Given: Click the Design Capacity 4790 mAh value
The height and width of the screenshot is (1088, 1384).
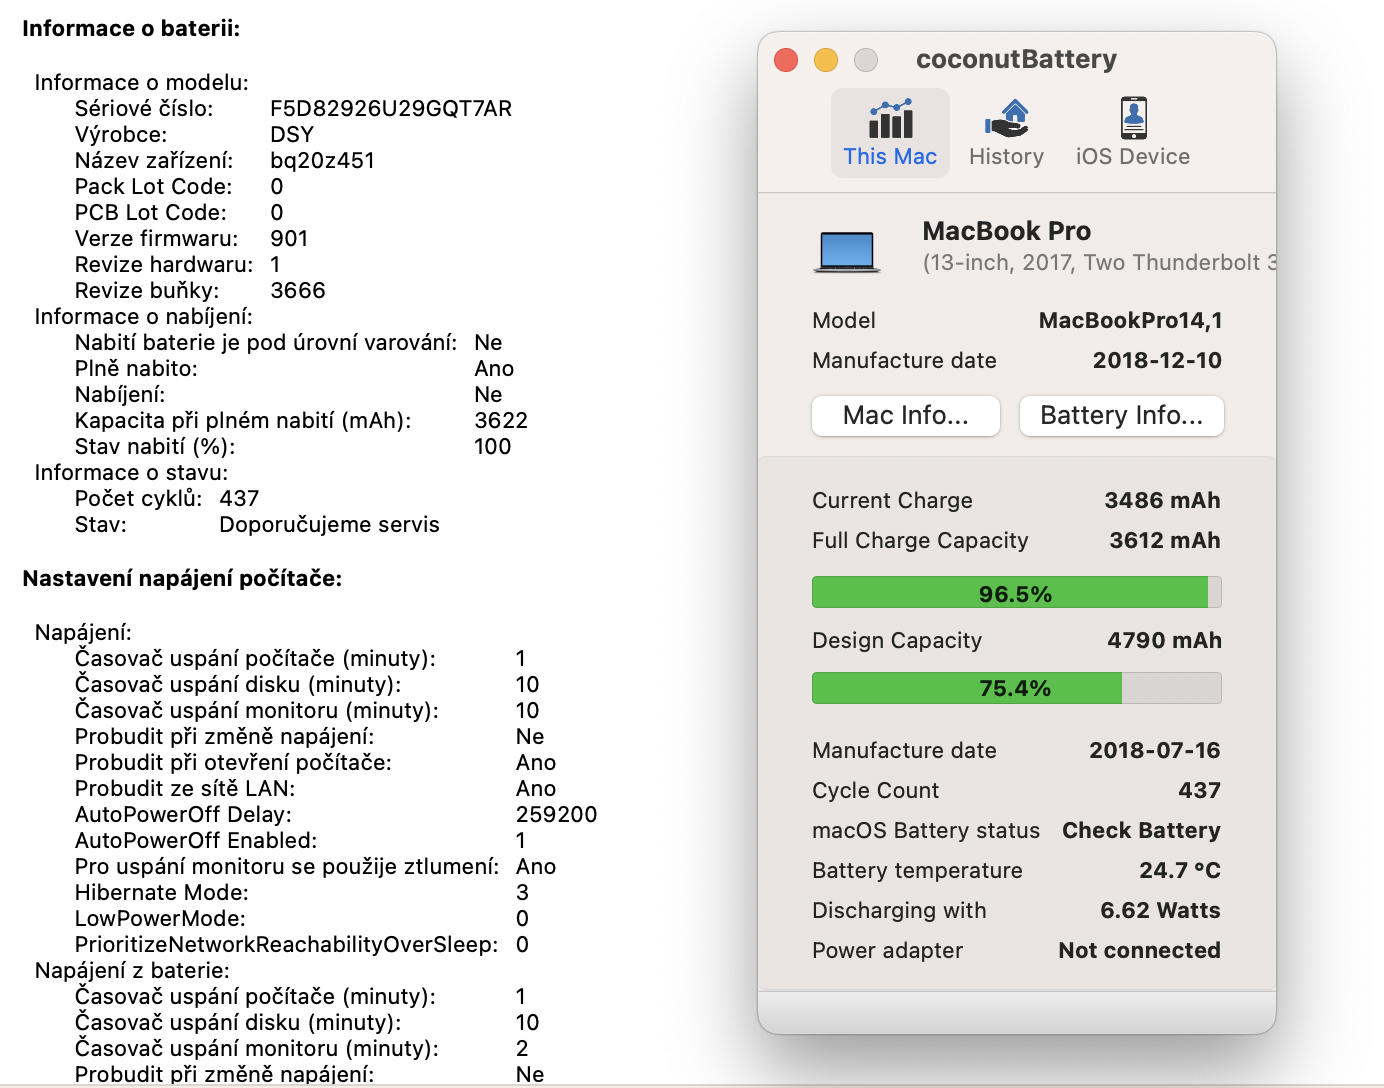Looking at the screenshot, I should pos(1164,640).
